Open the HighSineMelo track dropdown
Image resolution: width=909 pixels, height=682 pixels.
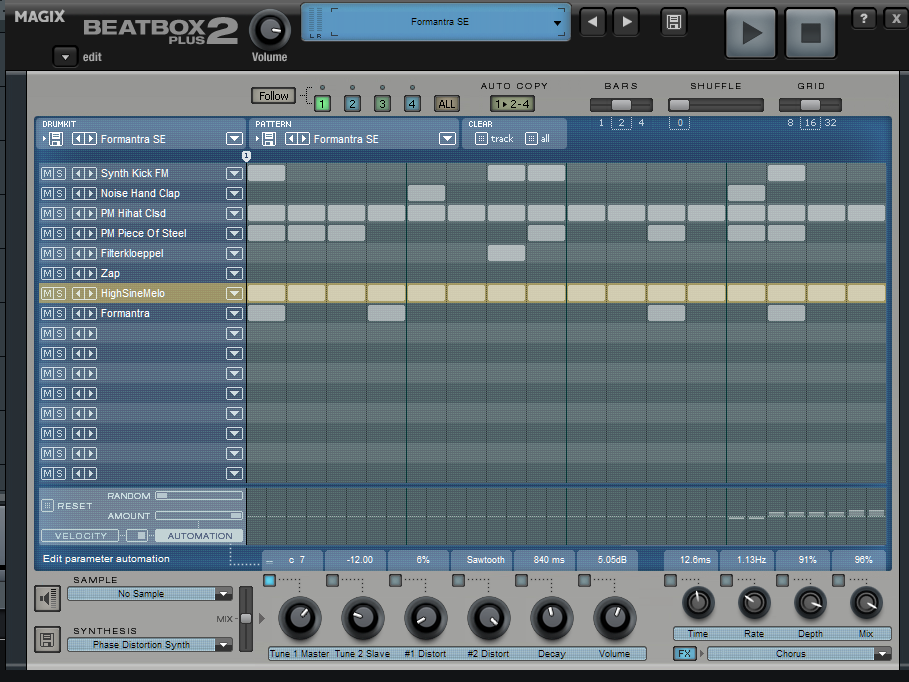tap(234, 293)
